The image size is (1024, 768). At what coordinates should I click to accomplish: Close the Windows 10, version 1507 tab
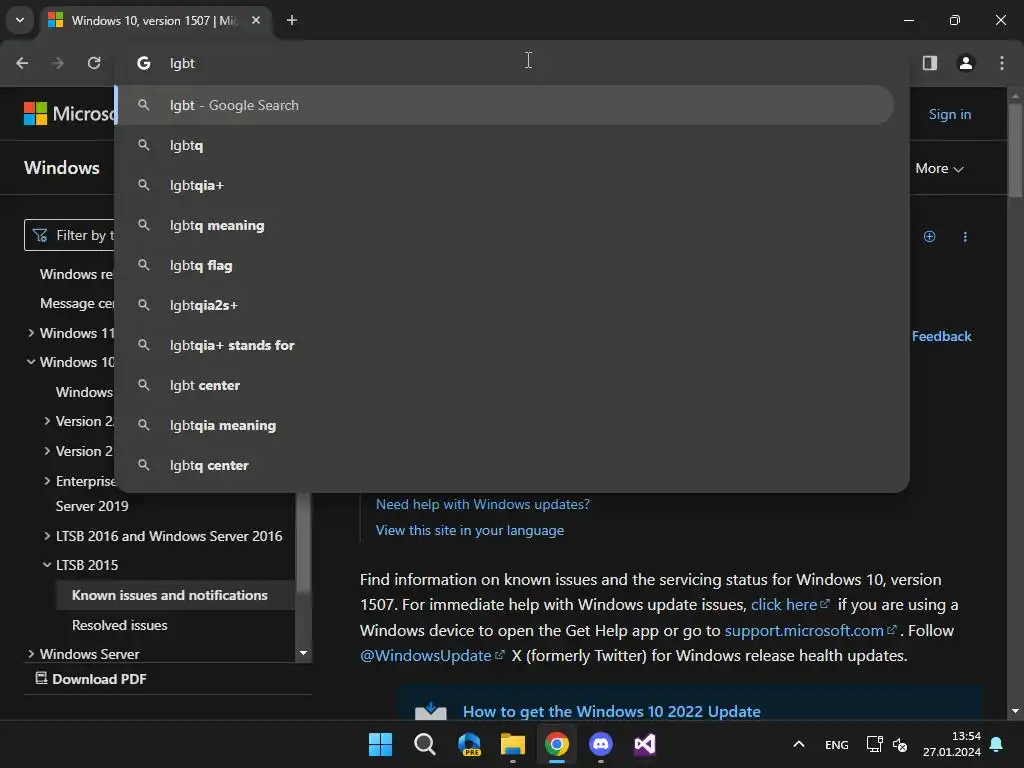pos(256,20)
